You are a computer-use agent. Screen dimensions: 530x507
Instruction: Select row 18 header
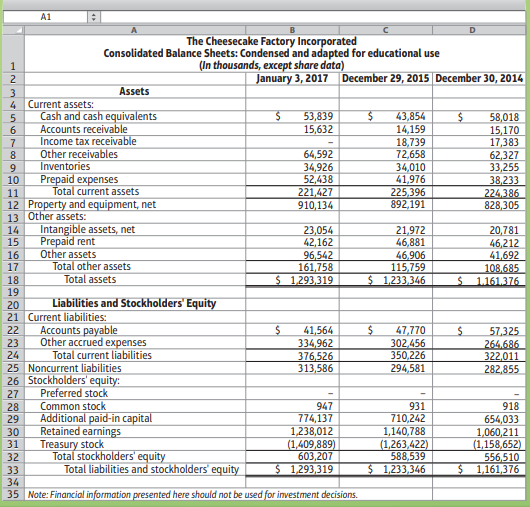14,280
